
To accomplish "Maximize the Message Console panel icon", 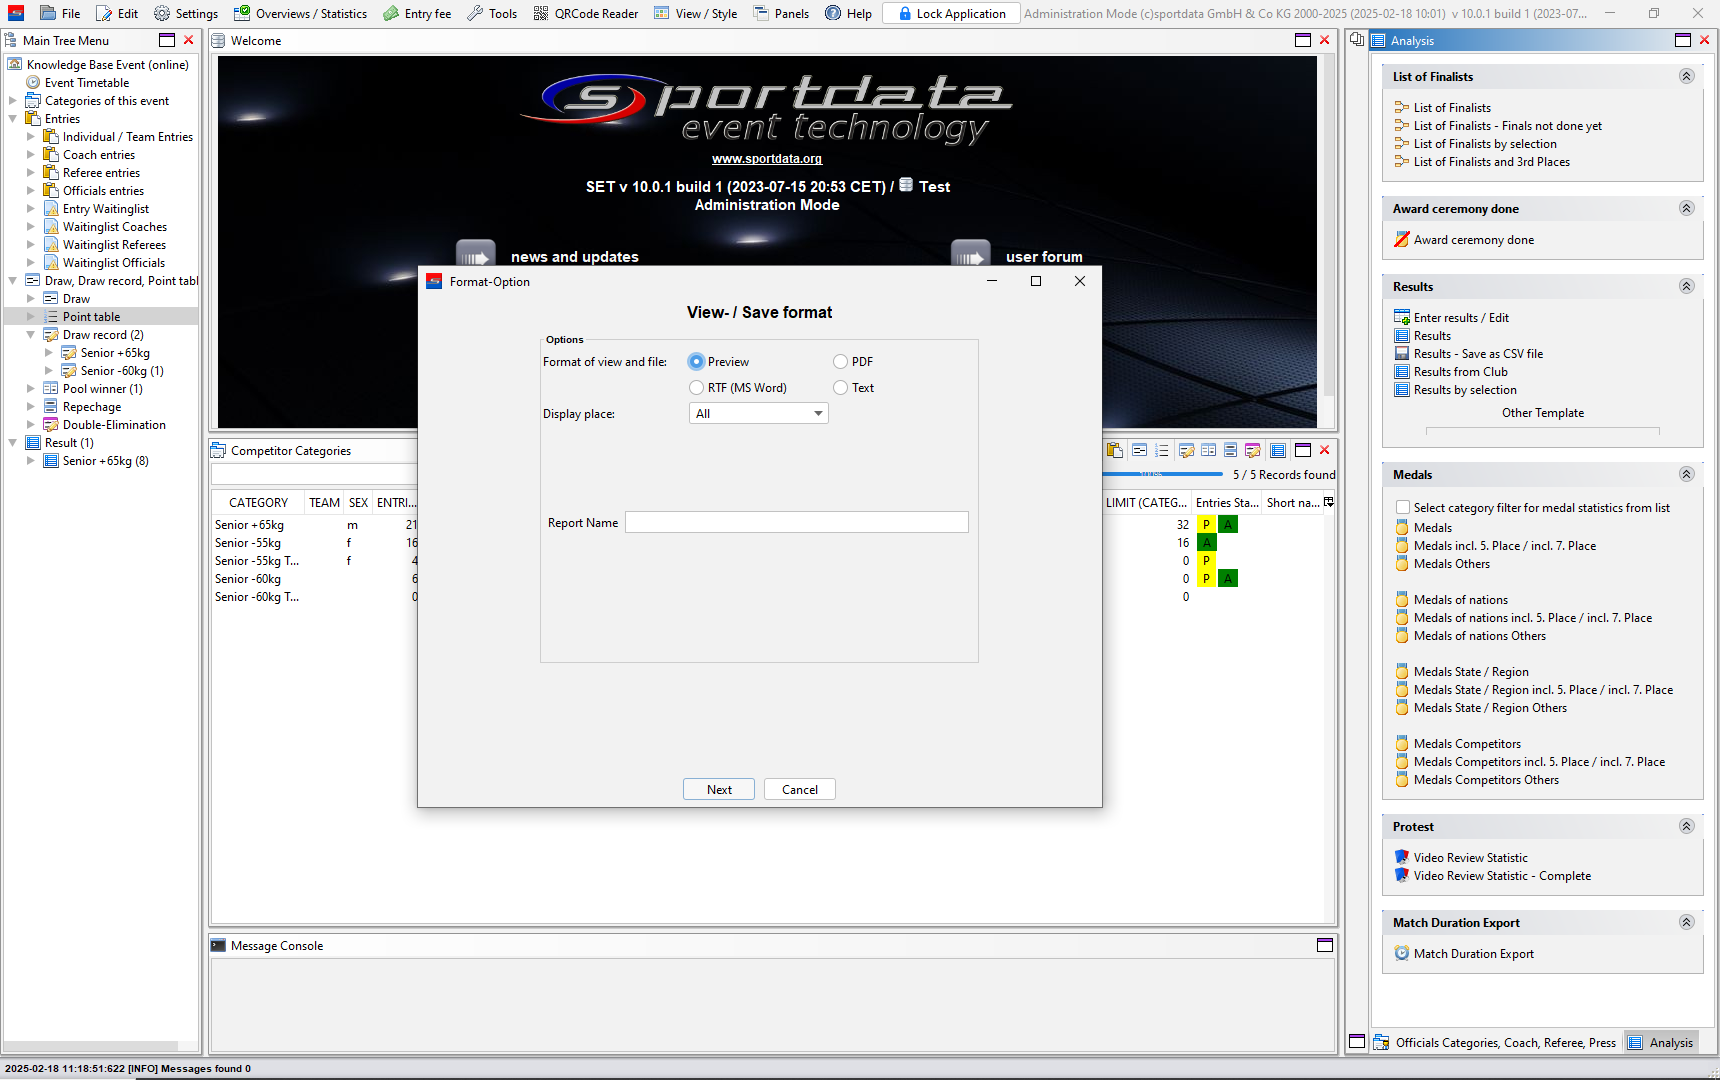I will point(1325,946).
